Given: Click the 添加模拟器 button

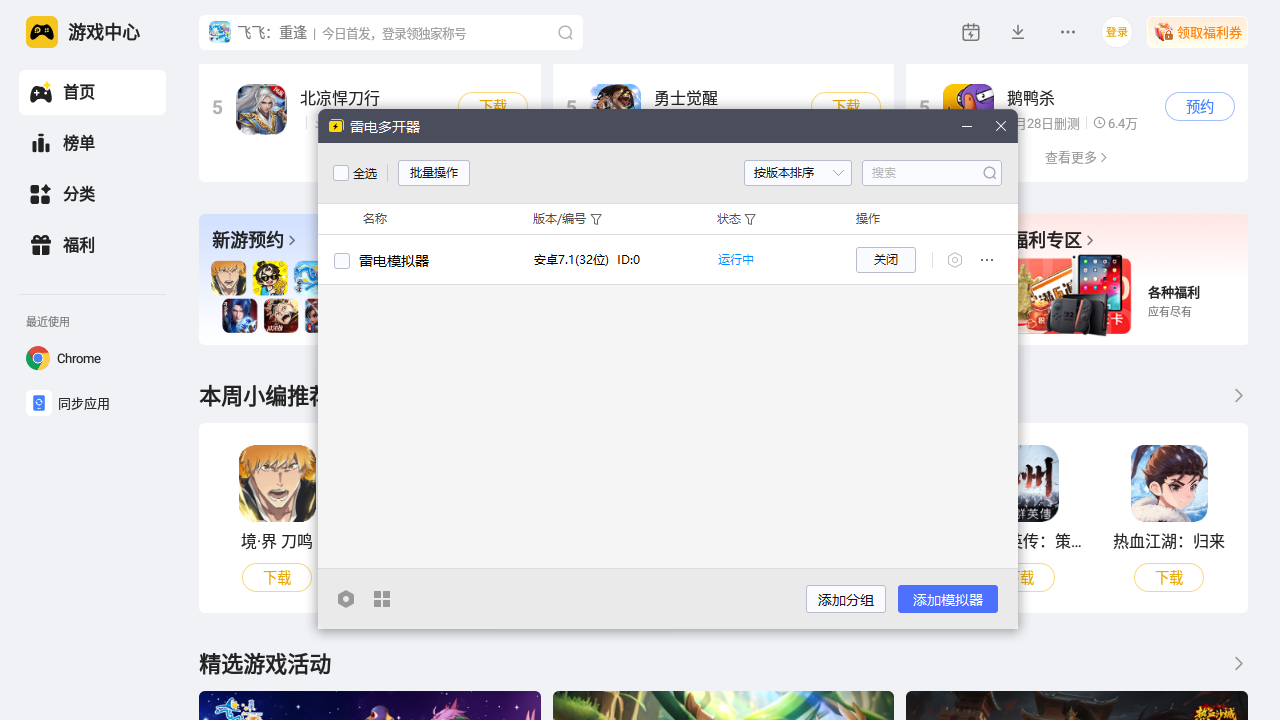Looking at the screenshot, I should 947,598.
